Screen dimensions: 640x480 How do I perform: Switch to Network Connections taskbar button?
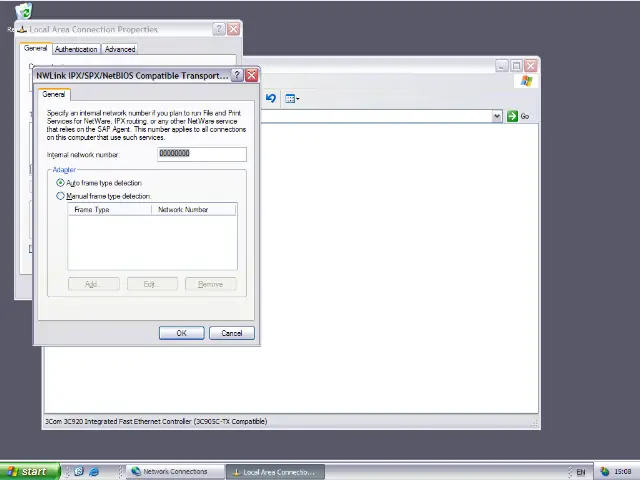[175, 471]
